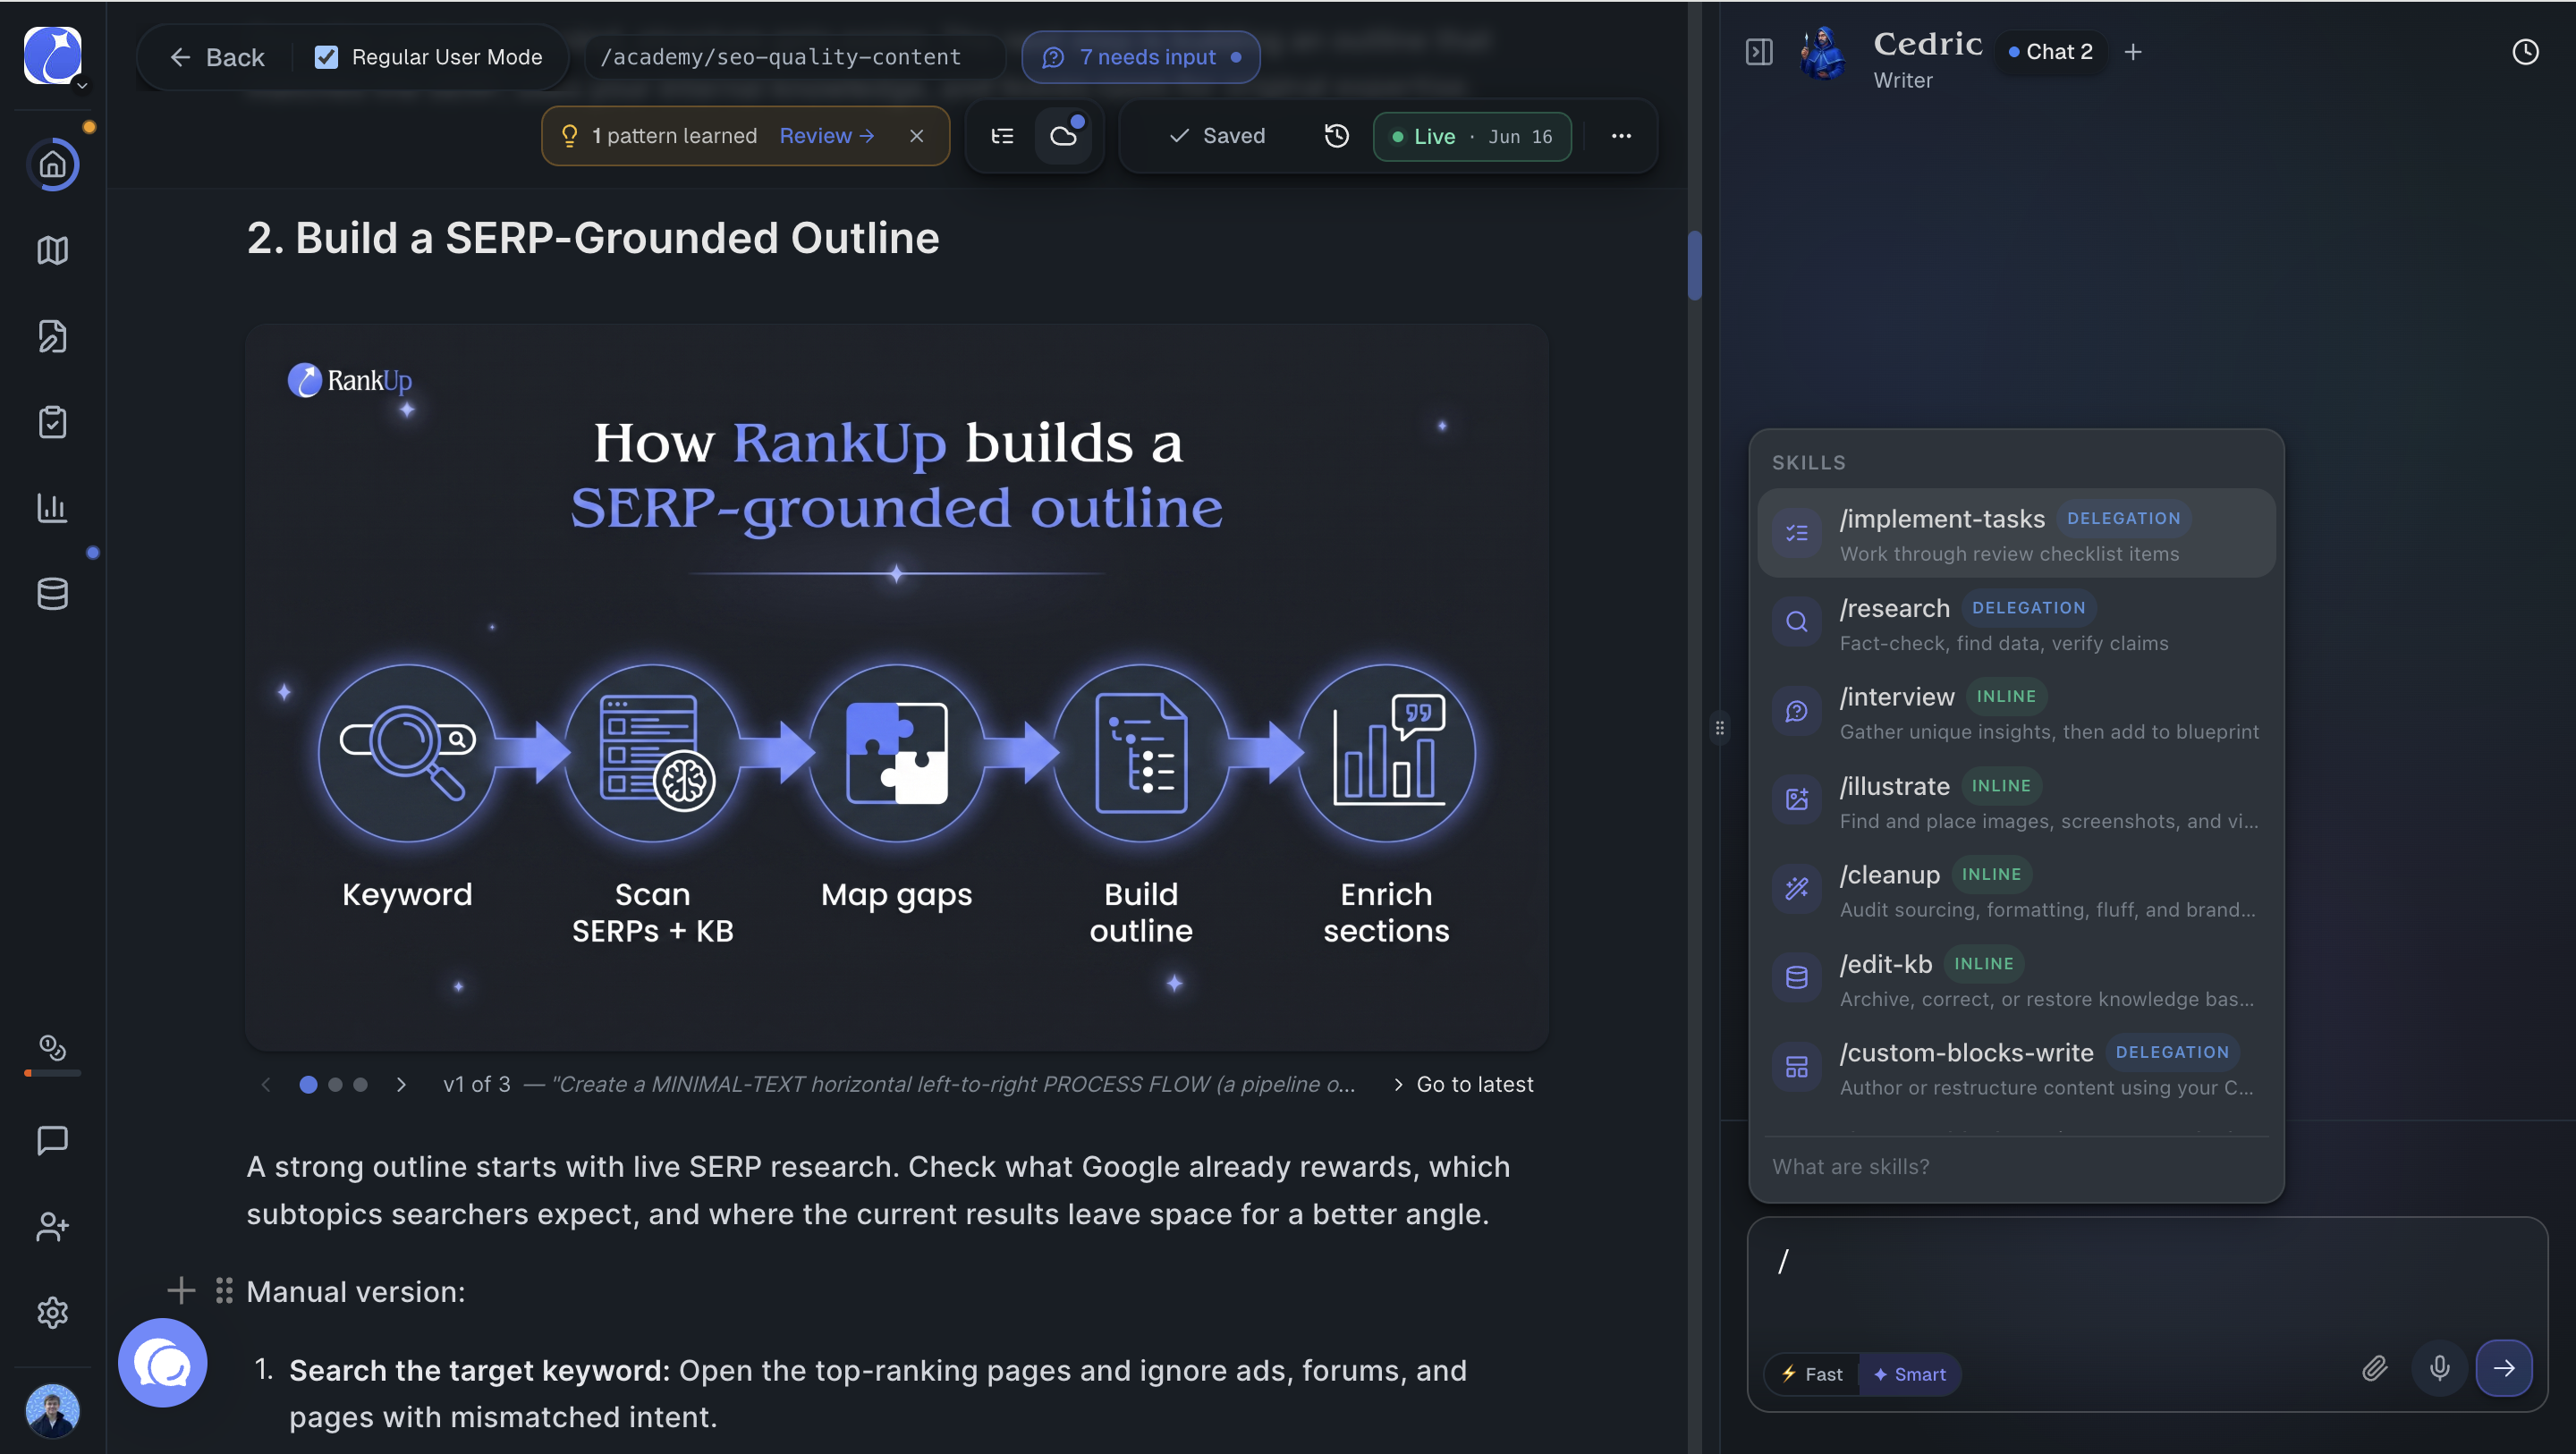
Task: Add block with plus beside Manual version
Action: [x=181, y=1291]
